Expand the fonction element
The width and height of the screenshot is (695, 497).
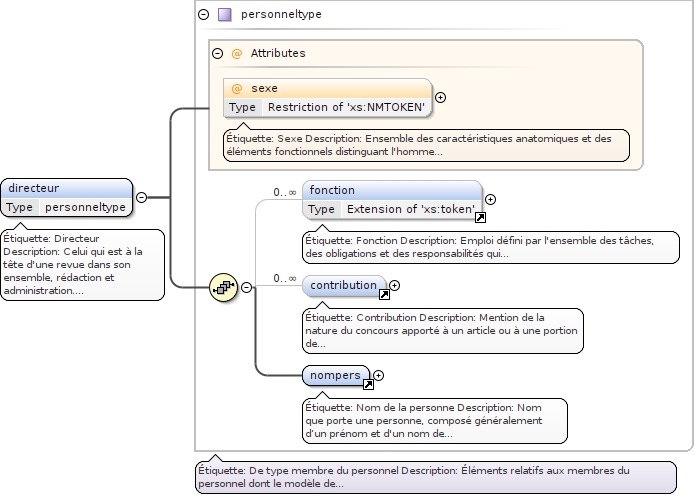[490, 199]
